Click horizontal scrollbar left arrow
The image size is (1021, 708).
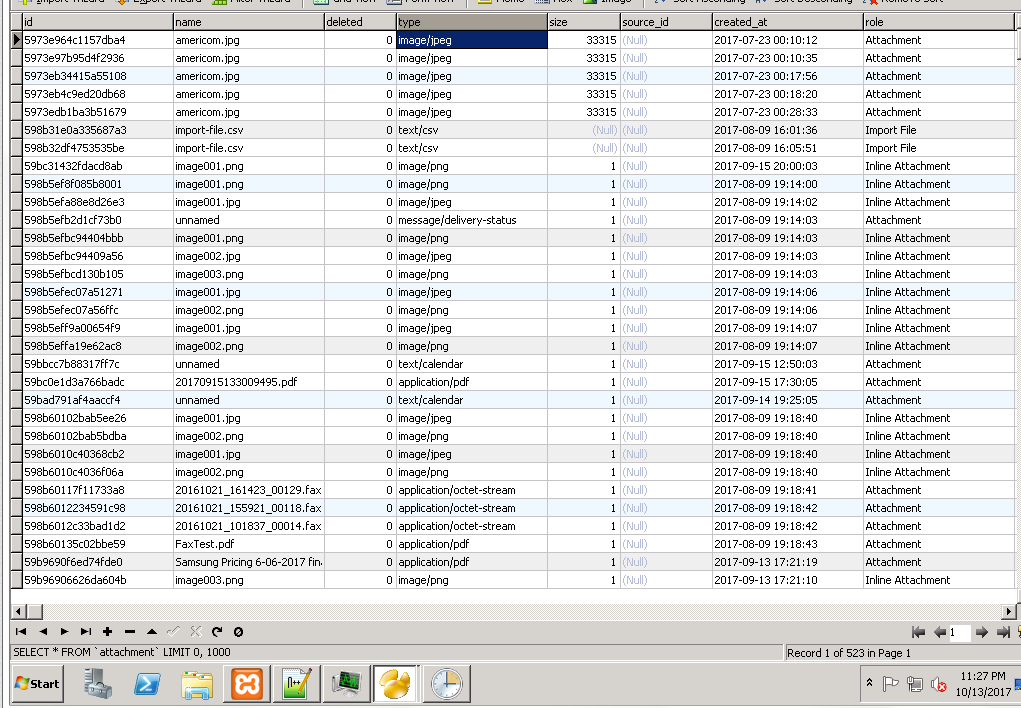(x=17, y=611)
